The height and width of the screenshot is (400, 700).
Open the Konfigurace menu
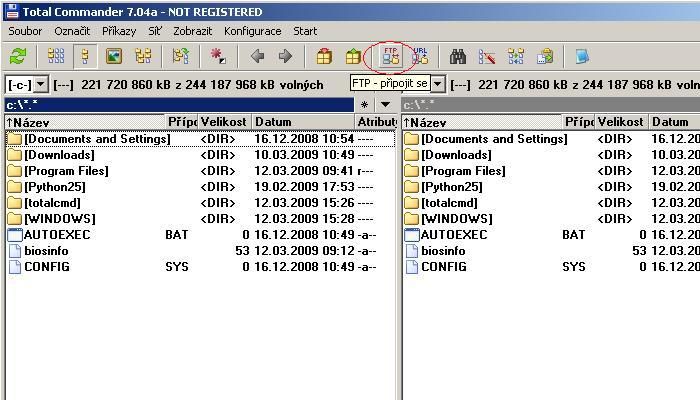point(252,31)
